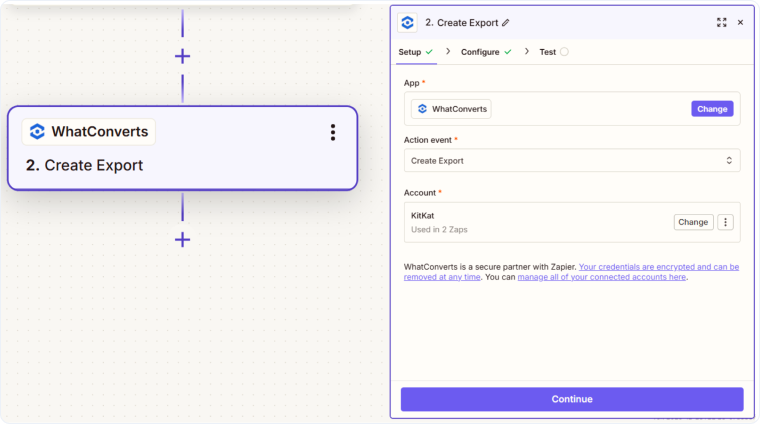Add a step below Create Export
Image resolution: width=760 pixels, height=424 pixels.
click(182, 239)
